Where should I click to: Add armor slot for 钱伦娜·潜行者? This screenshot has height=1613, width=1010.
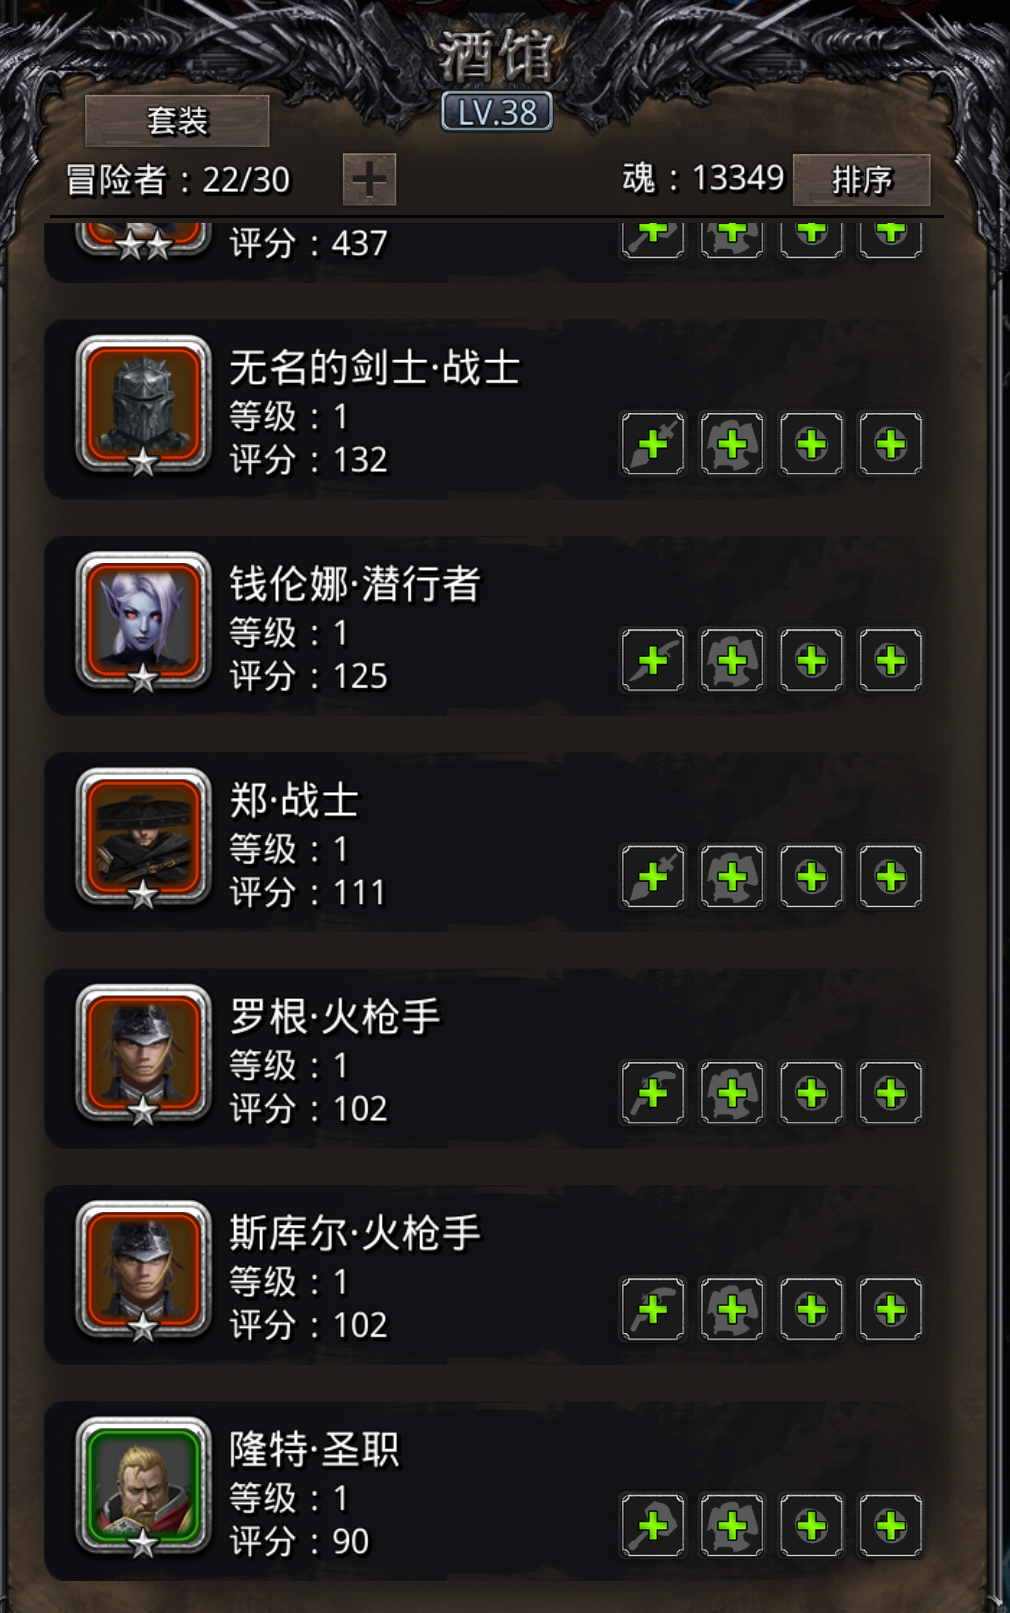(732, 660)
